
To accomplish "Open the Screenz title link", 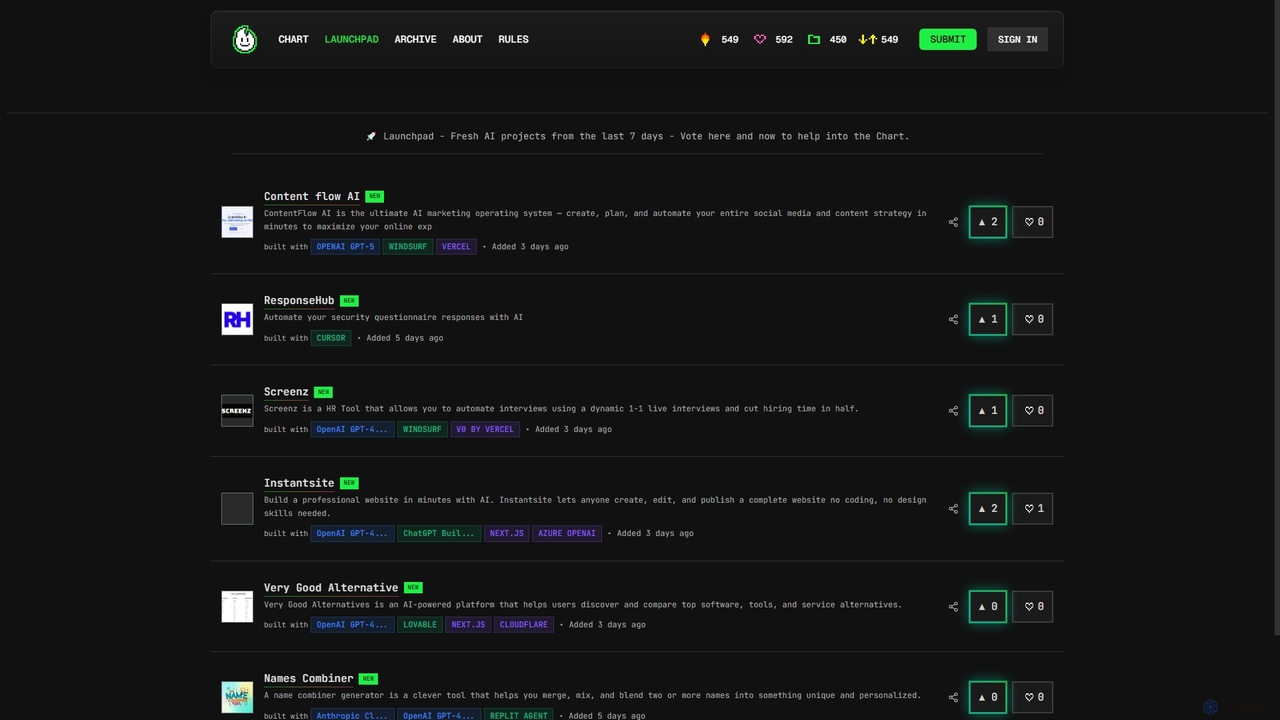I will (x=286, y=391).
